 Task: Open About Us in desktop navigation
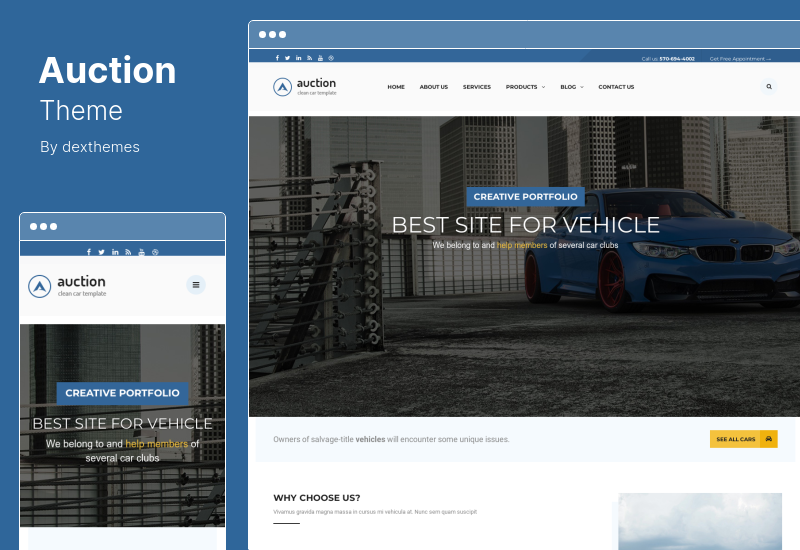tap(434, 87)
